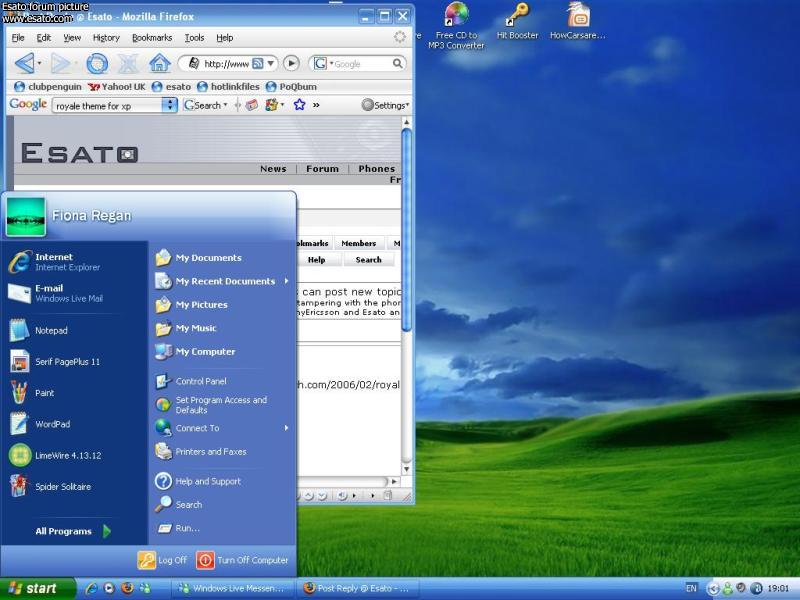800x600 pixels.
Task: Click Firefox quick launch icon in taskbar
Action: pyautogui.click(x=127, y=588)
